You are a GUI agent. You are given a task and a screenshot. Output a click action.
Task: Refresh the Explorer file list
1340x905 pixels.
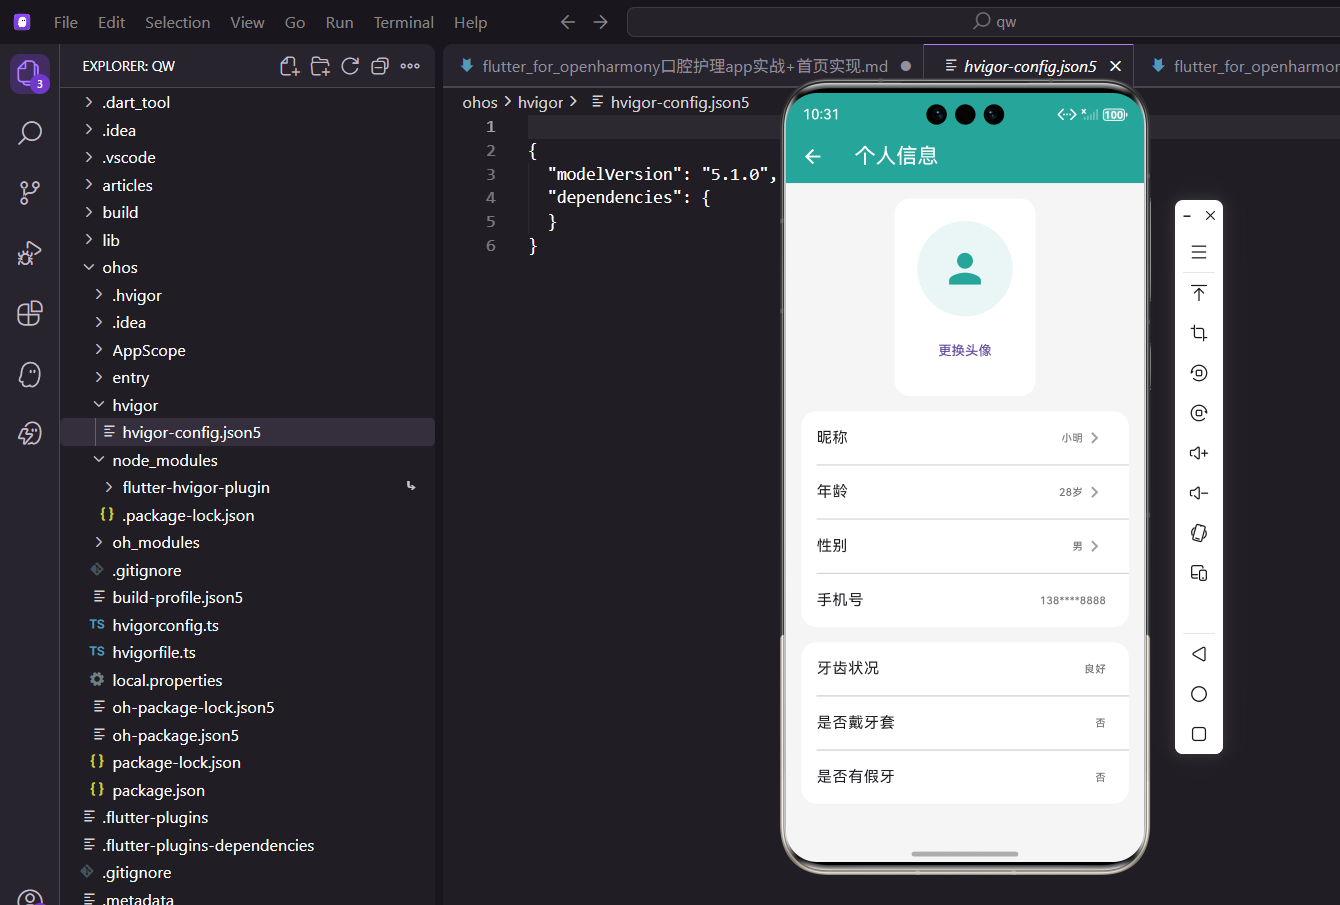(x=350, y=65)
